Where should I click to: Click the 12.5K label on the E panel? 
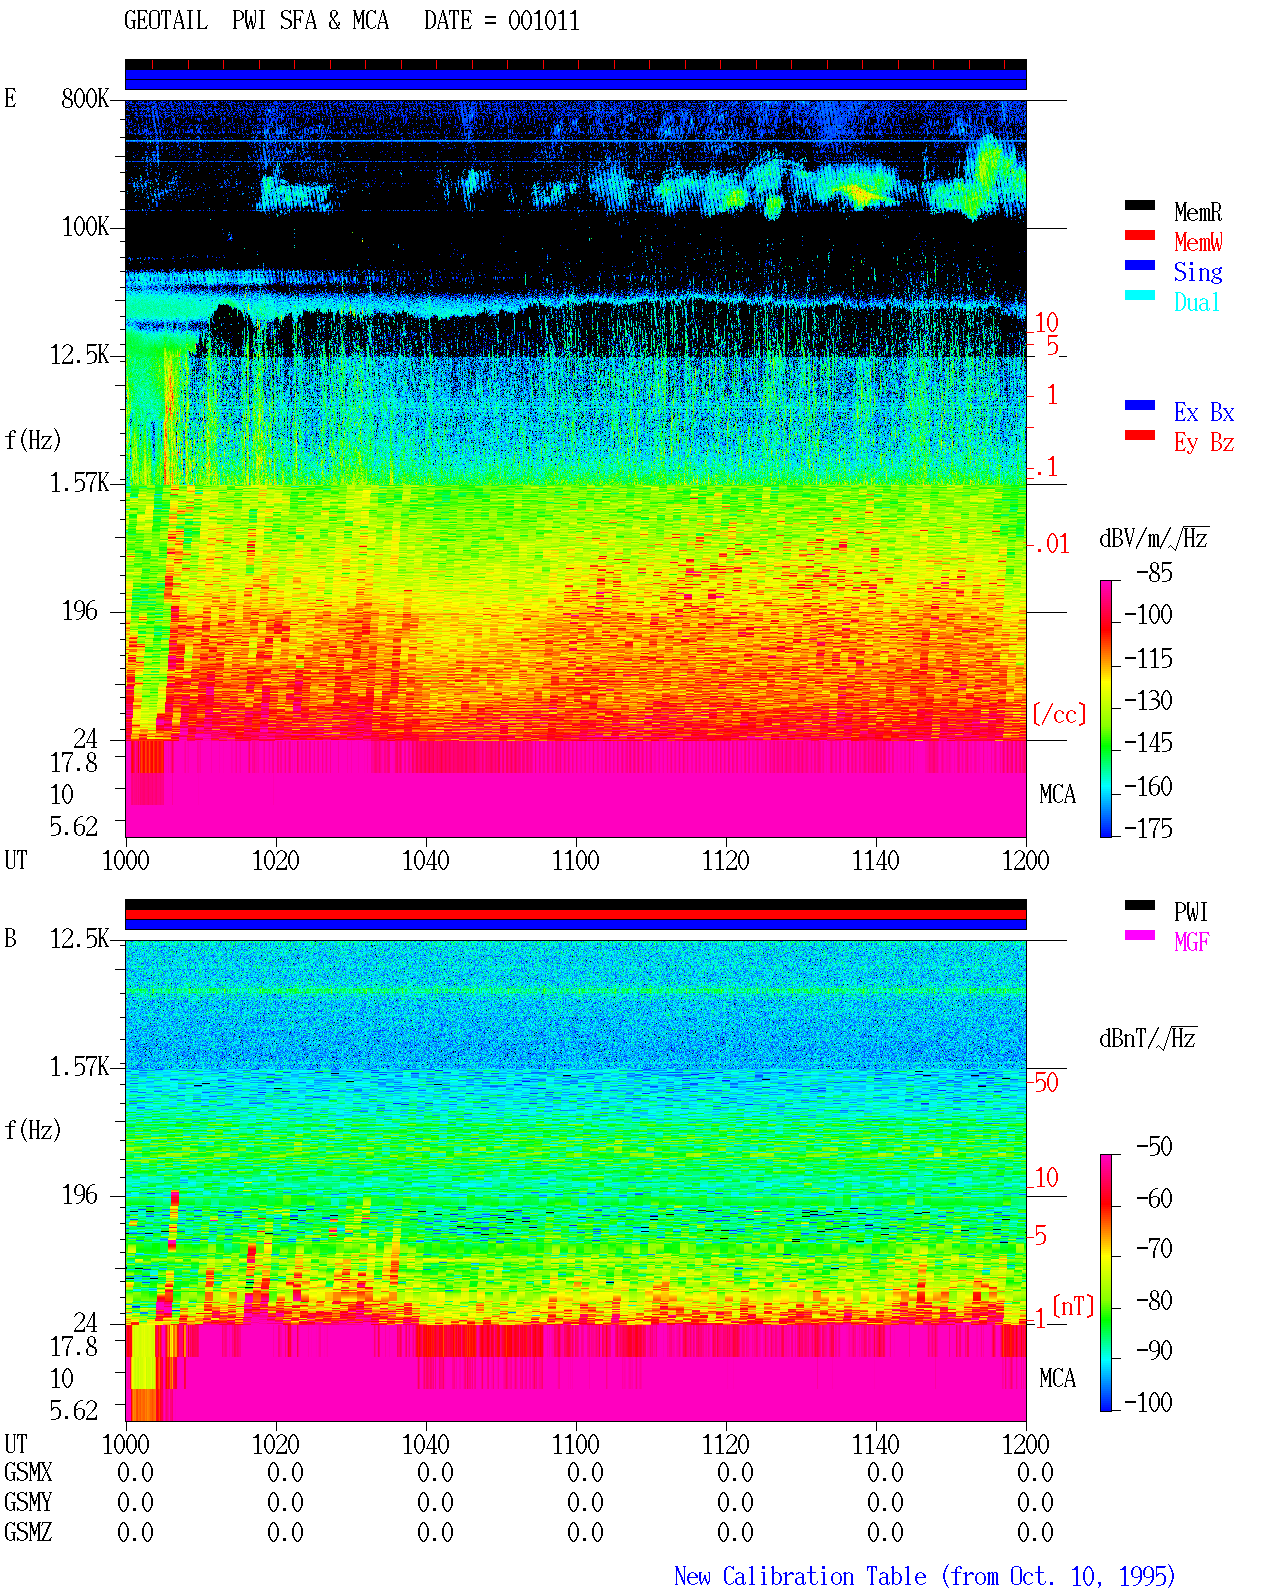[79, 354]
